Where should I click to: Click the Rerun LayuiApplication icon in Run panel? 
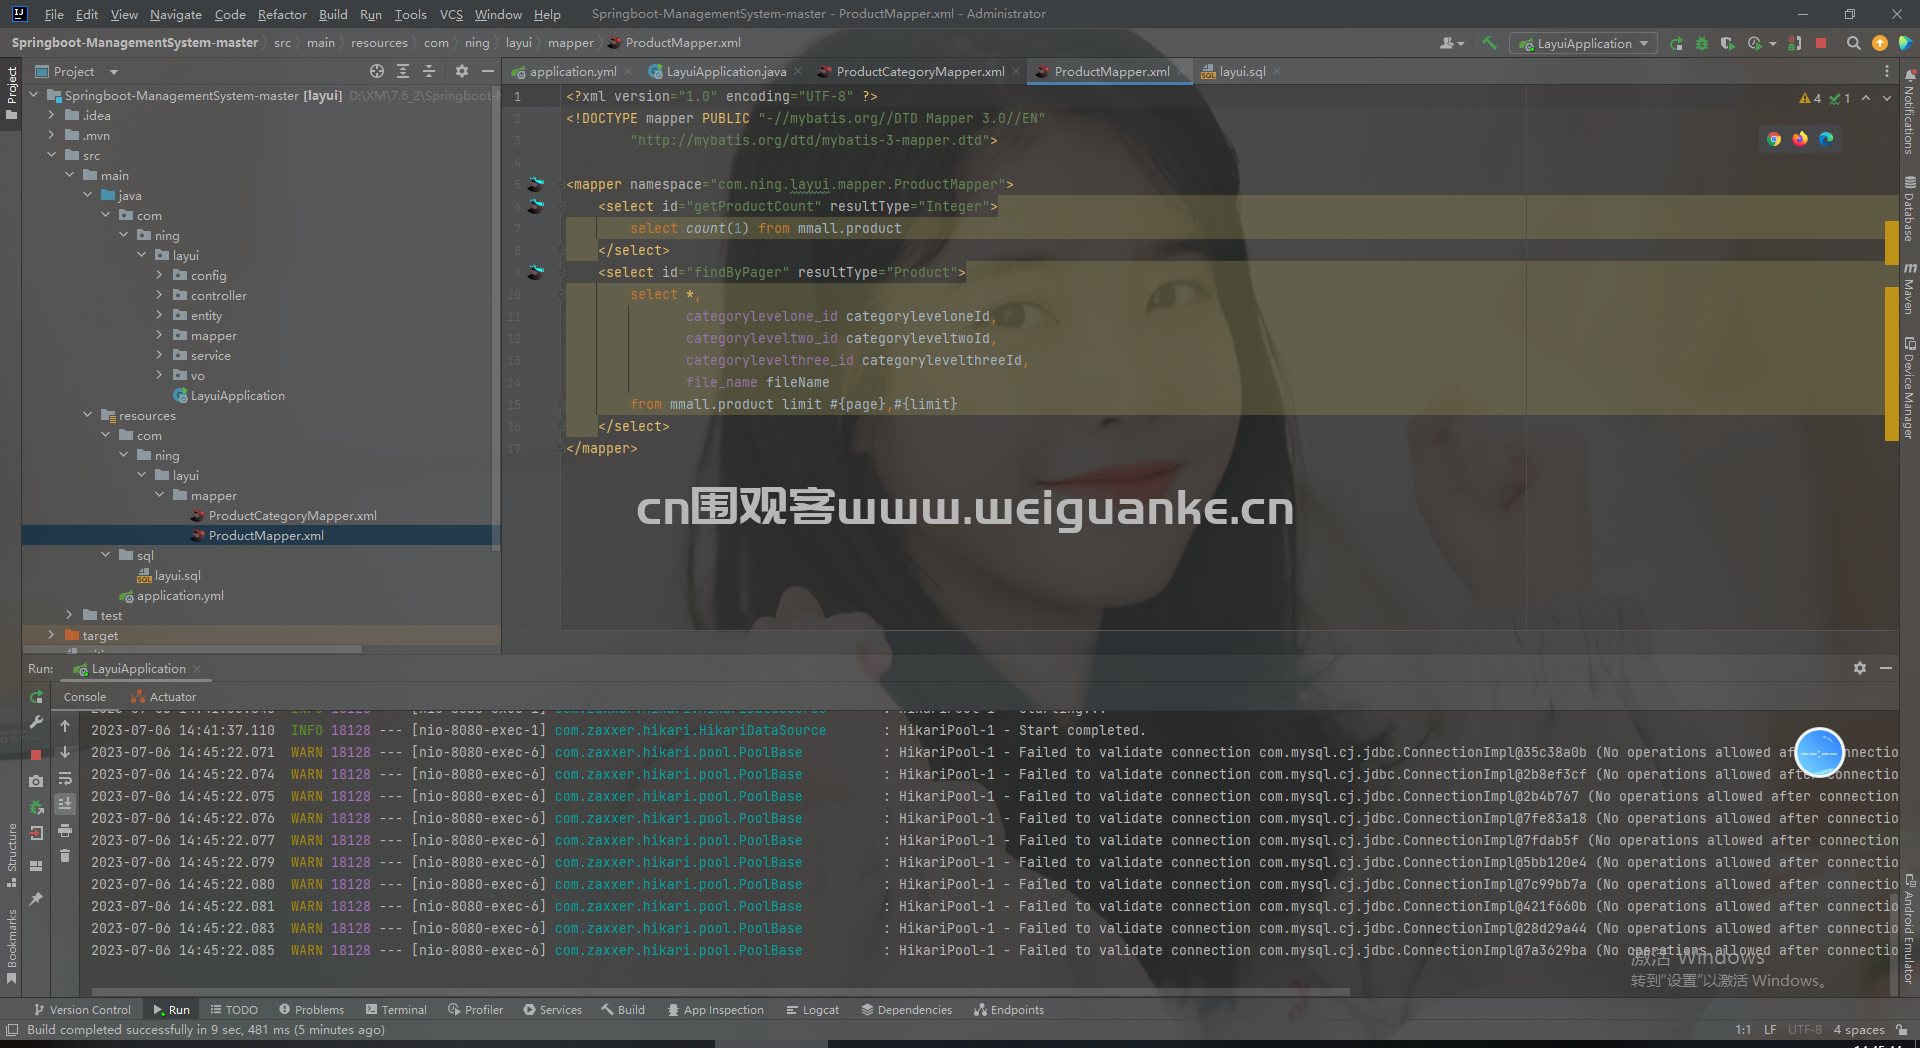coord(36,697)
